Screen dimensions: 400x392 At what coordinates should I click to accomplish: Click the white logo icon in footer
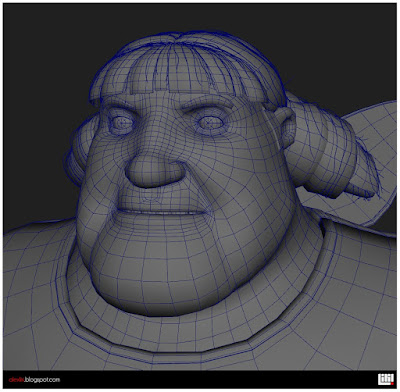386,379
